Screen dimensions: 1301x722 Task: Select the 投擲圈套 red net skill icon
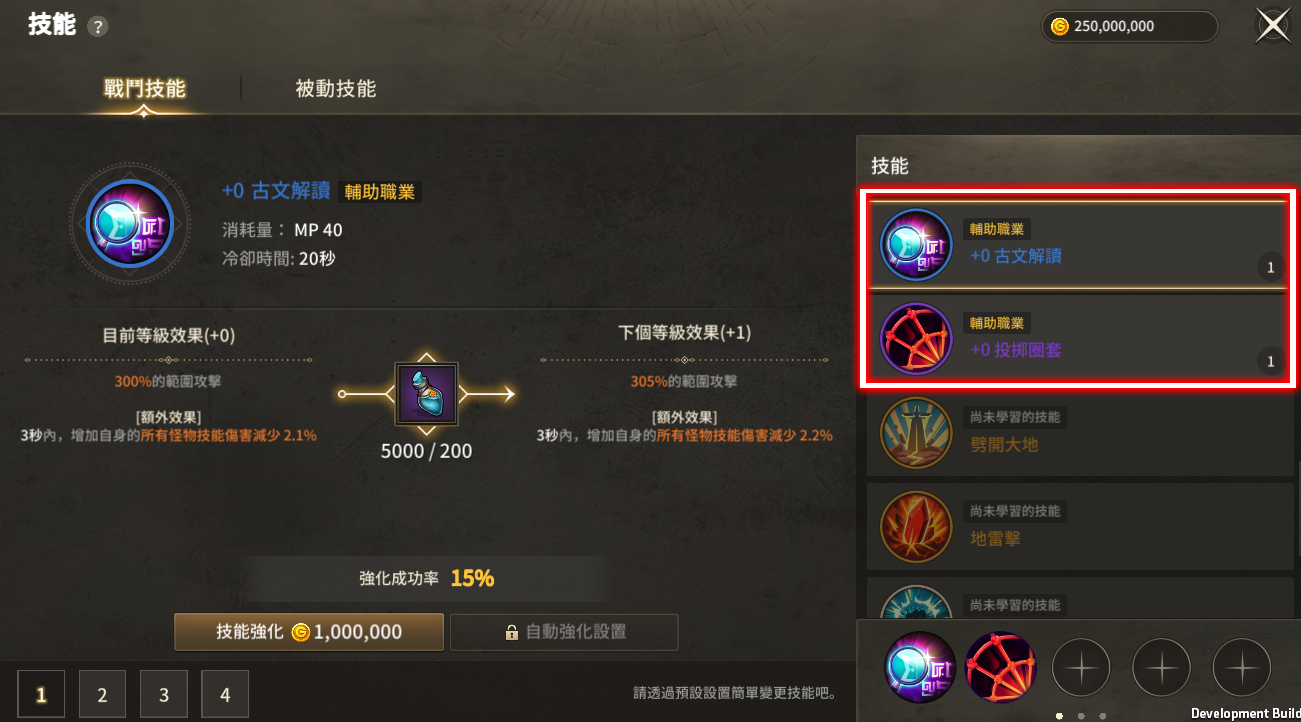pos(916,339)
